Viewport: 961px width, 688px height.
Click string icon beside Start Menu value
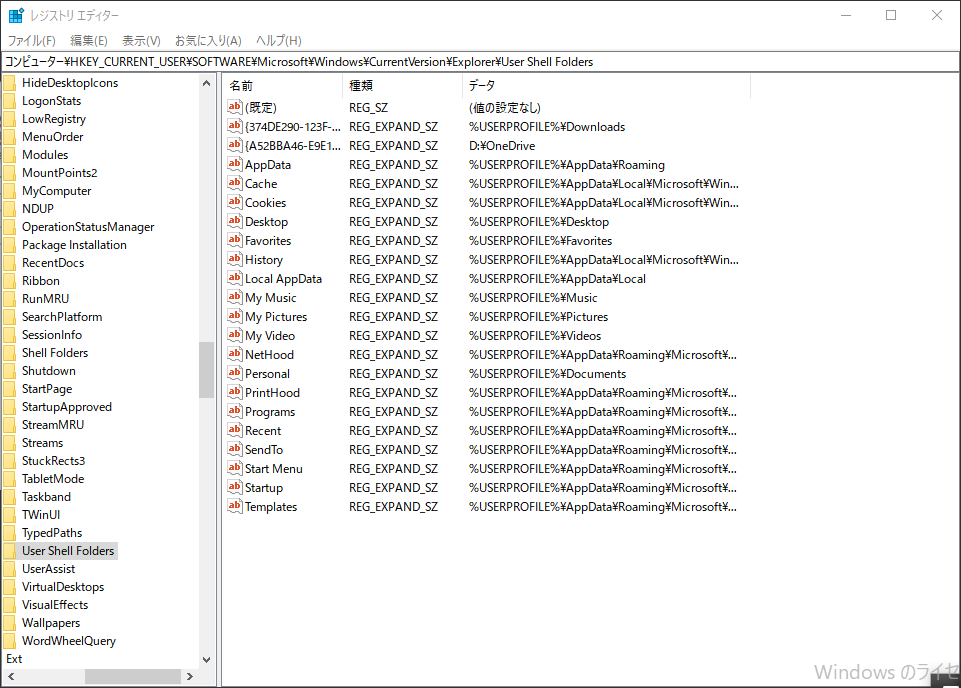(x=235, y=468)
